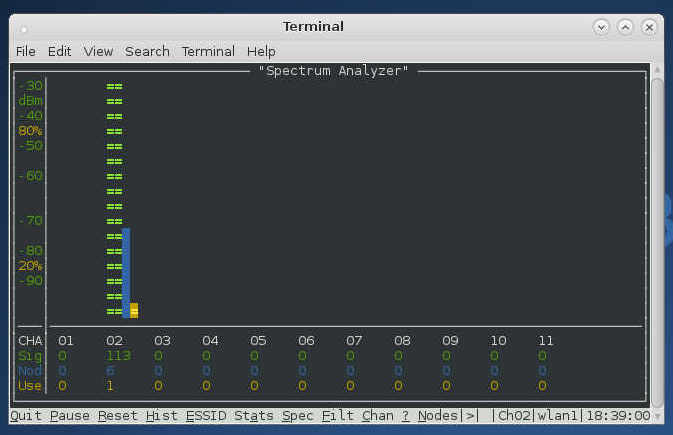
Task: Click Reset in the bottom command bar
Action: point(118,416)
